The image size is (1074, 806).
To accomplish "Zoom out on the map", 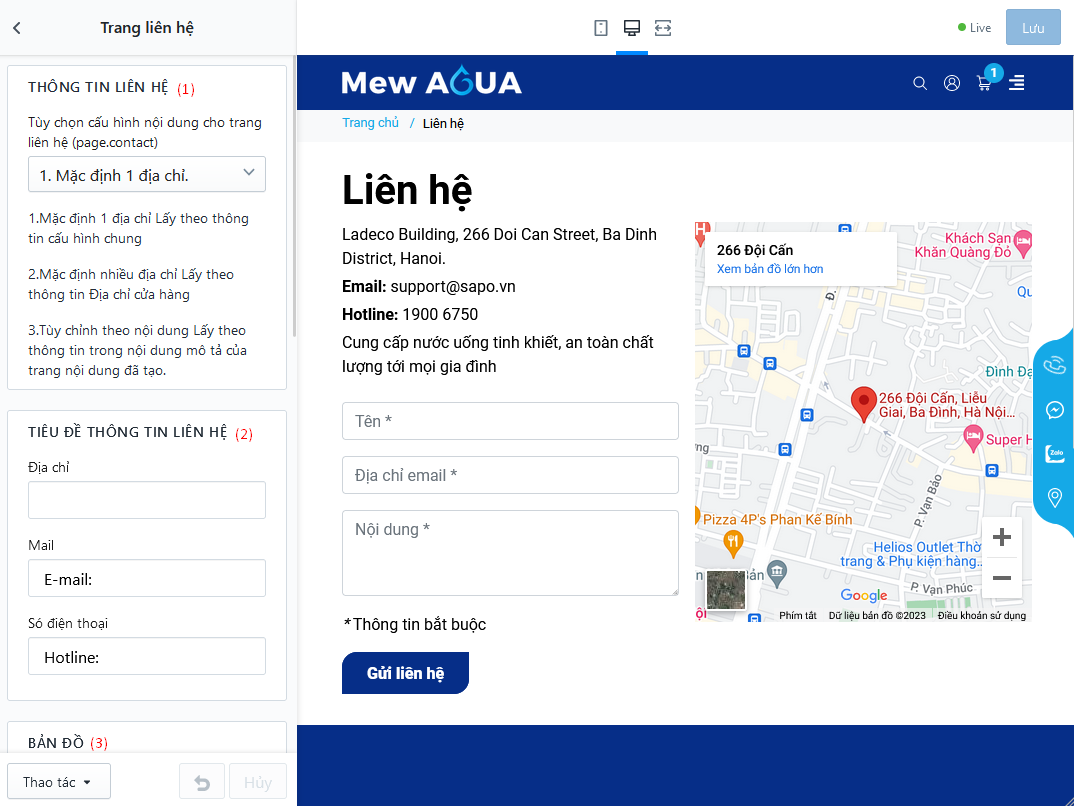I will click(x=1001, y=578).
